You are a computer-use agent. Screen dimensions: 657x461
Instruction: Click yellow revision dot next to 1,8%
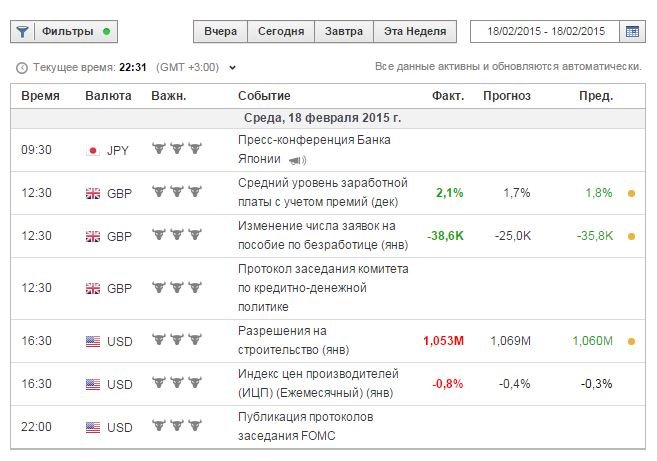[631, 193]
